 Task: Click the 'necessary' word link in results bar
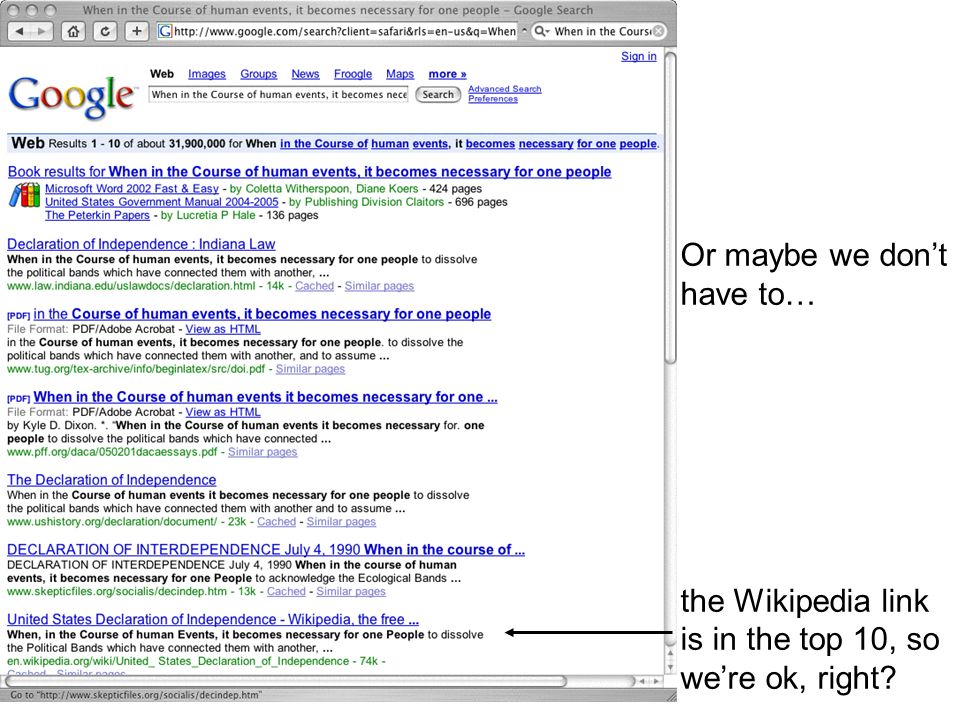coord(546,144)
